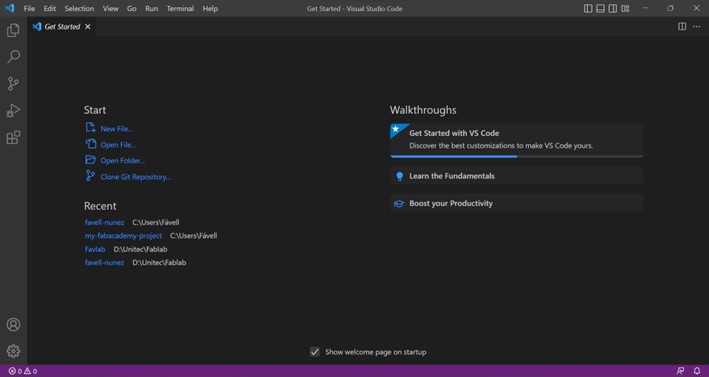Split the editor to the right
The height and width of the screenshot is (377, 709).
[x=682, y=27]
